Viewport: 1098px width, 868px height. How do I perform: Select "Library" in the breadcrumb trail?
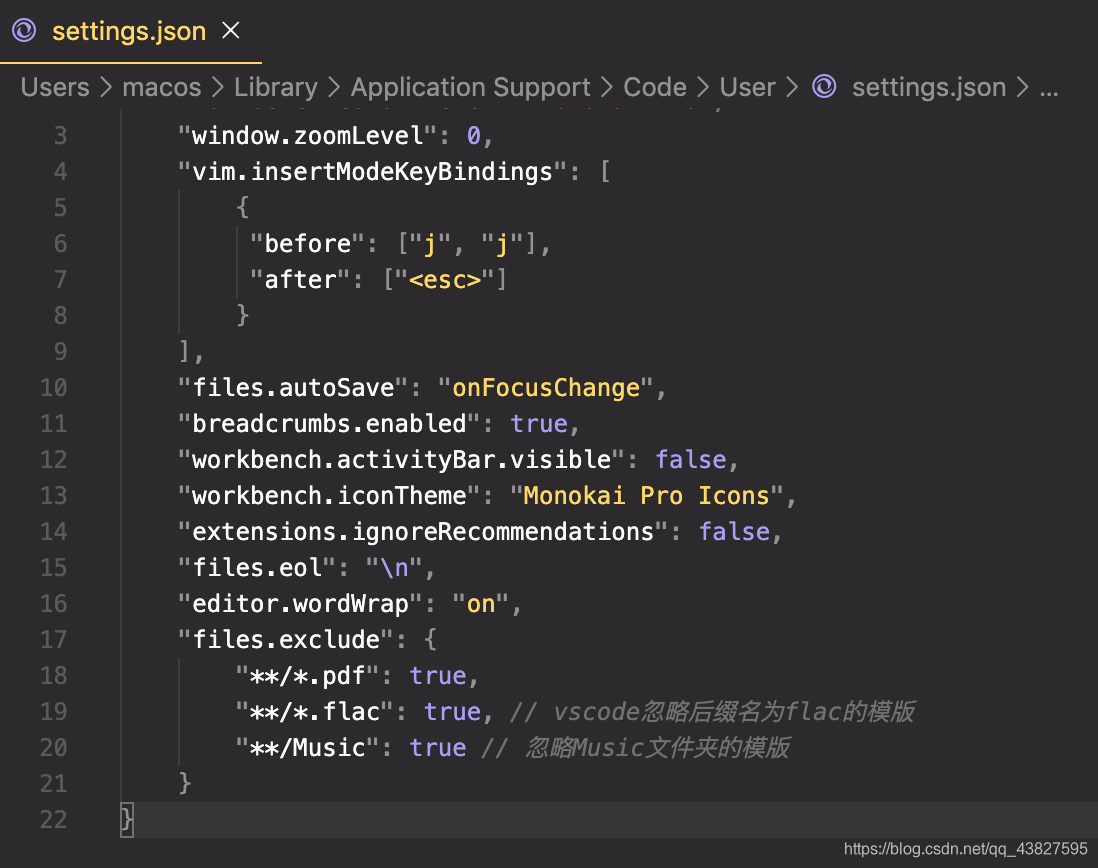[276, 87]
